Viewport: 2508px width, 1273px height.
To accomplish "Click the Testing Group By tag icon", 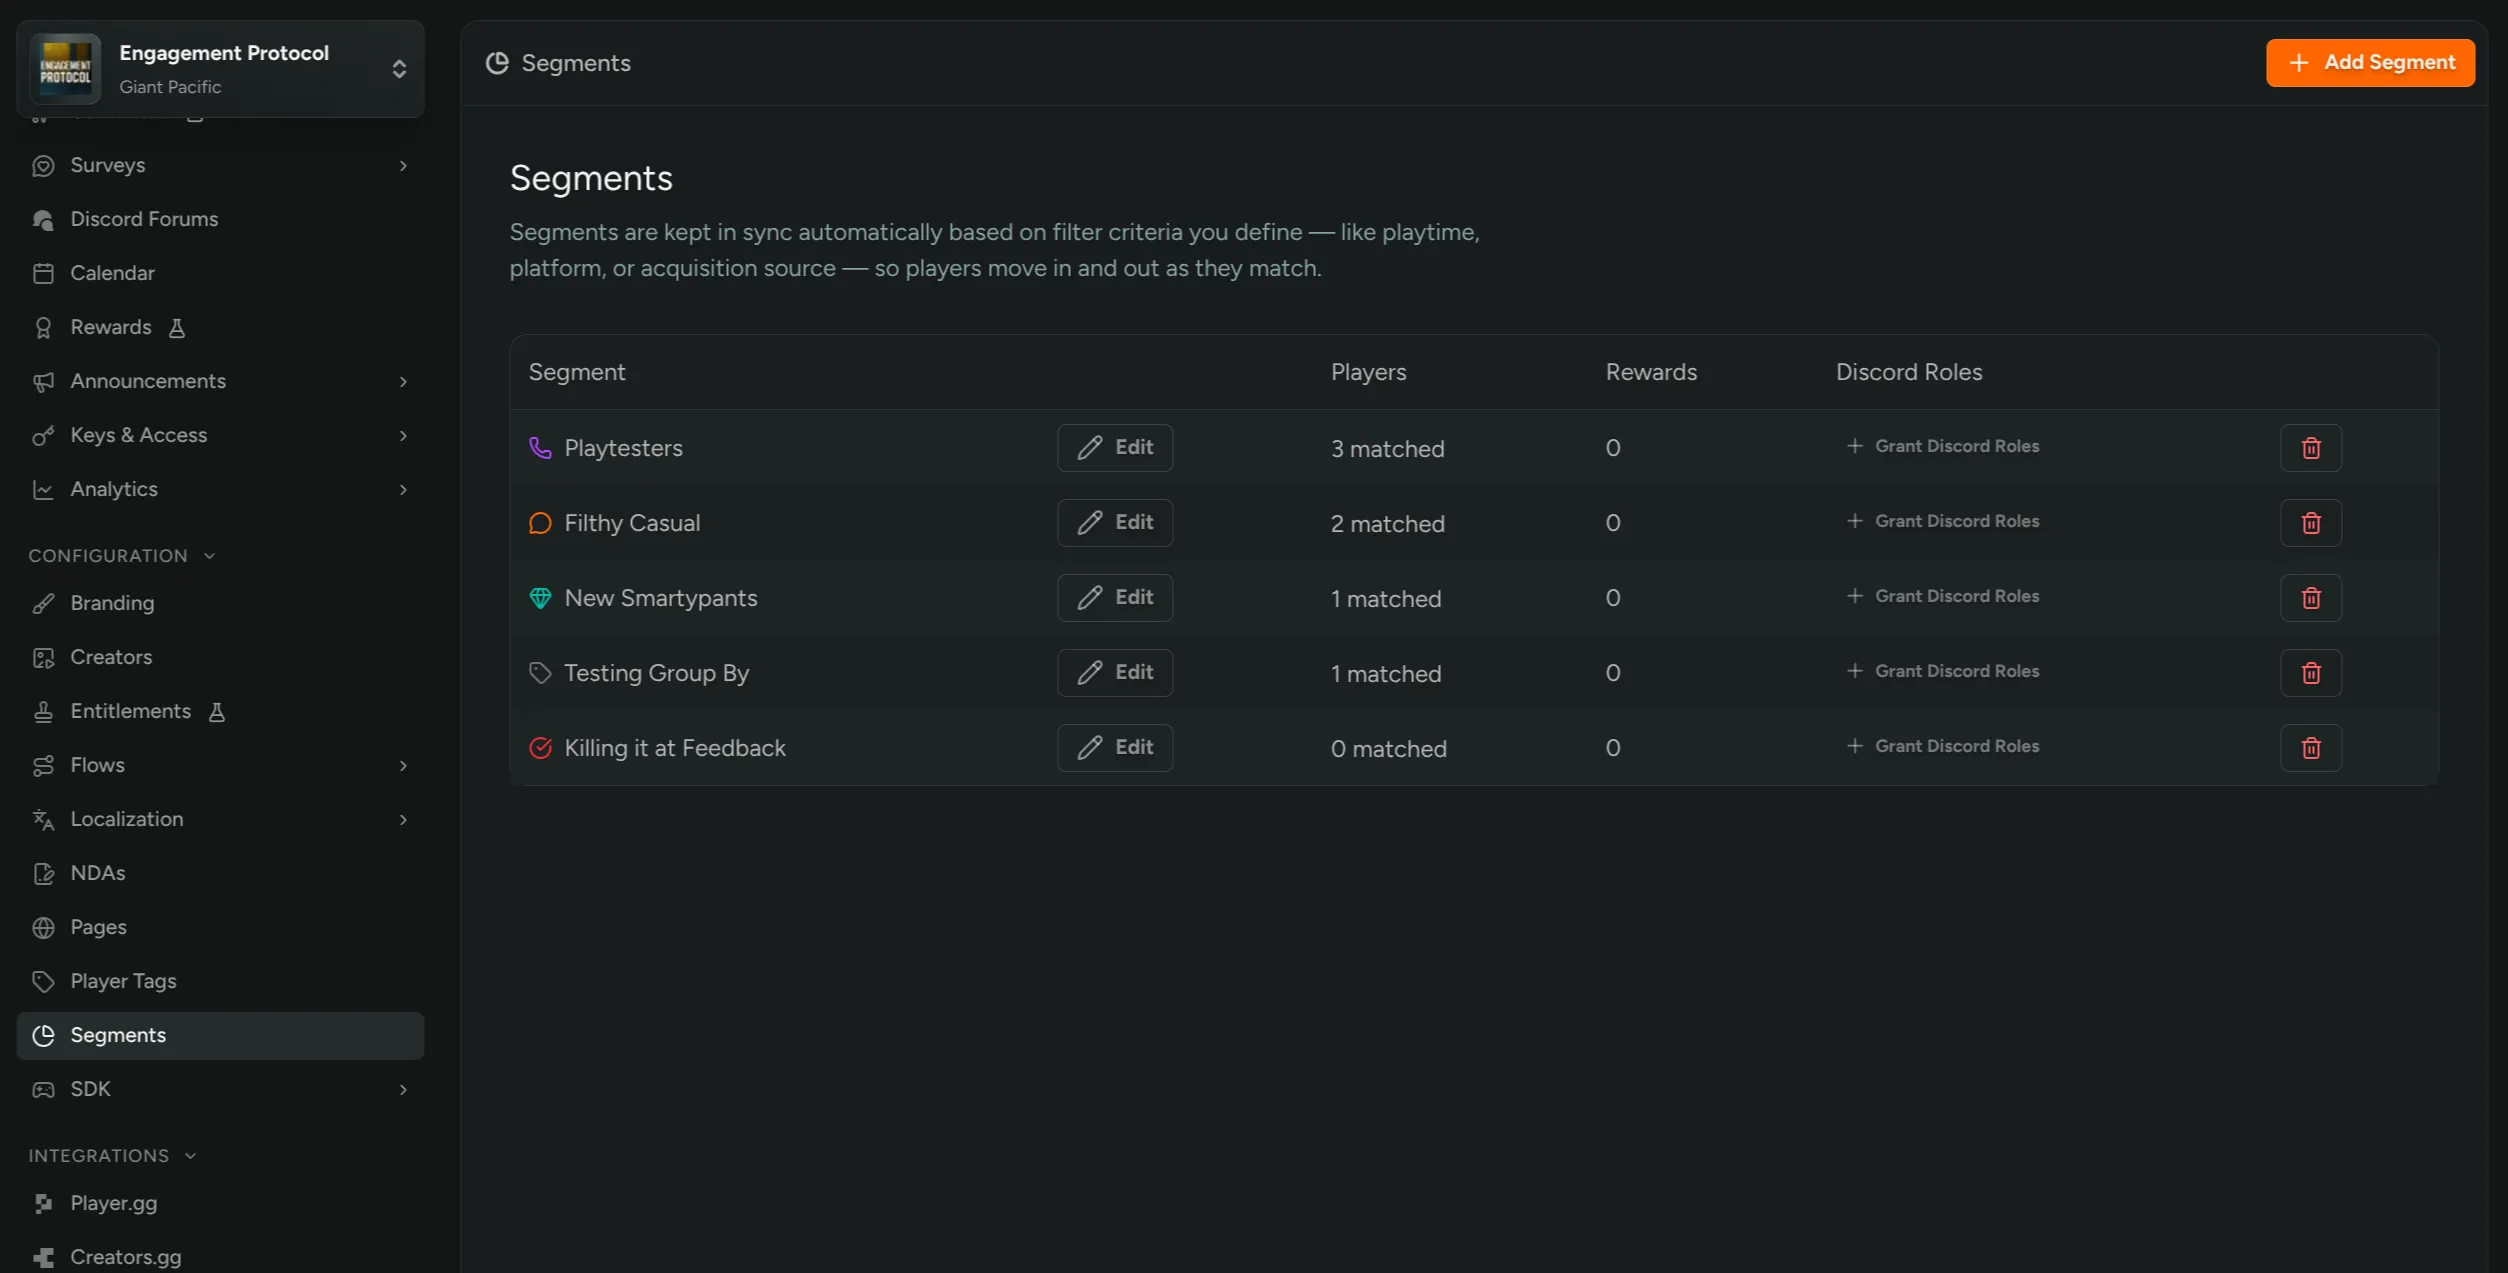I will pyautogui.click(x=540, y=673).
